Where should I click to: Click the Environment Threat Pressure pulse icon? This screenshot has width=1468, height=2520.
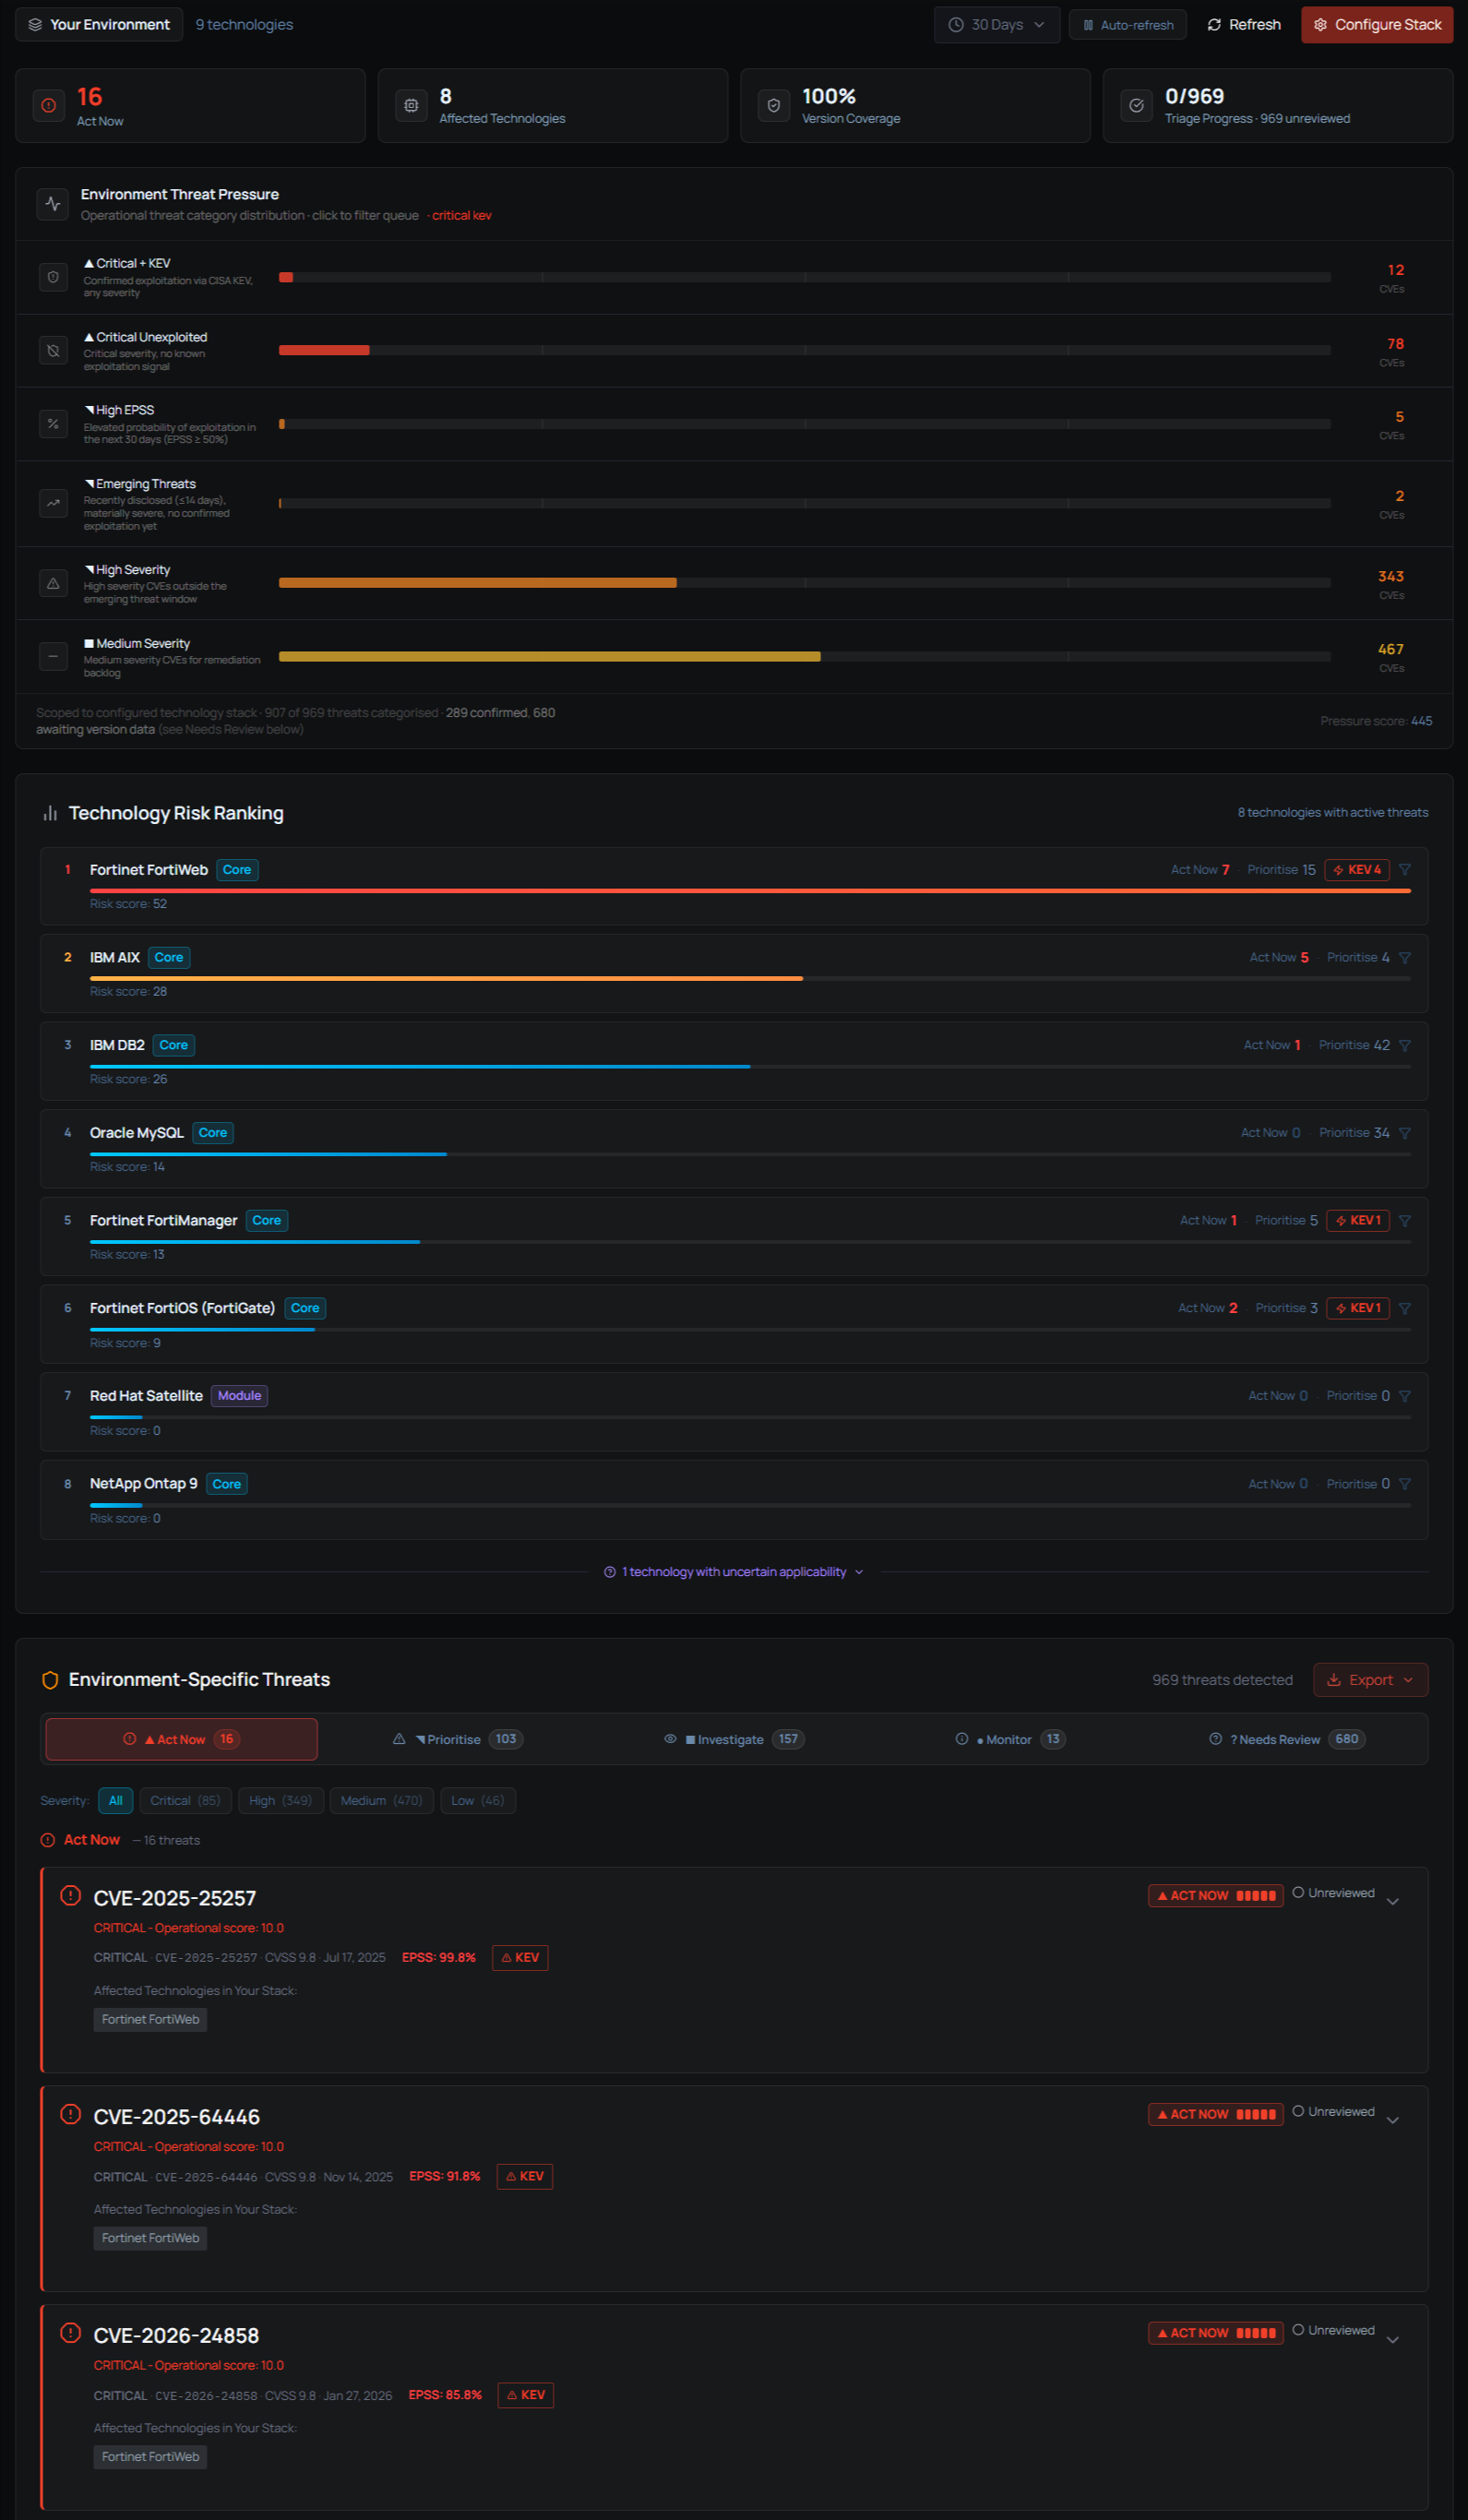[53, 204]
